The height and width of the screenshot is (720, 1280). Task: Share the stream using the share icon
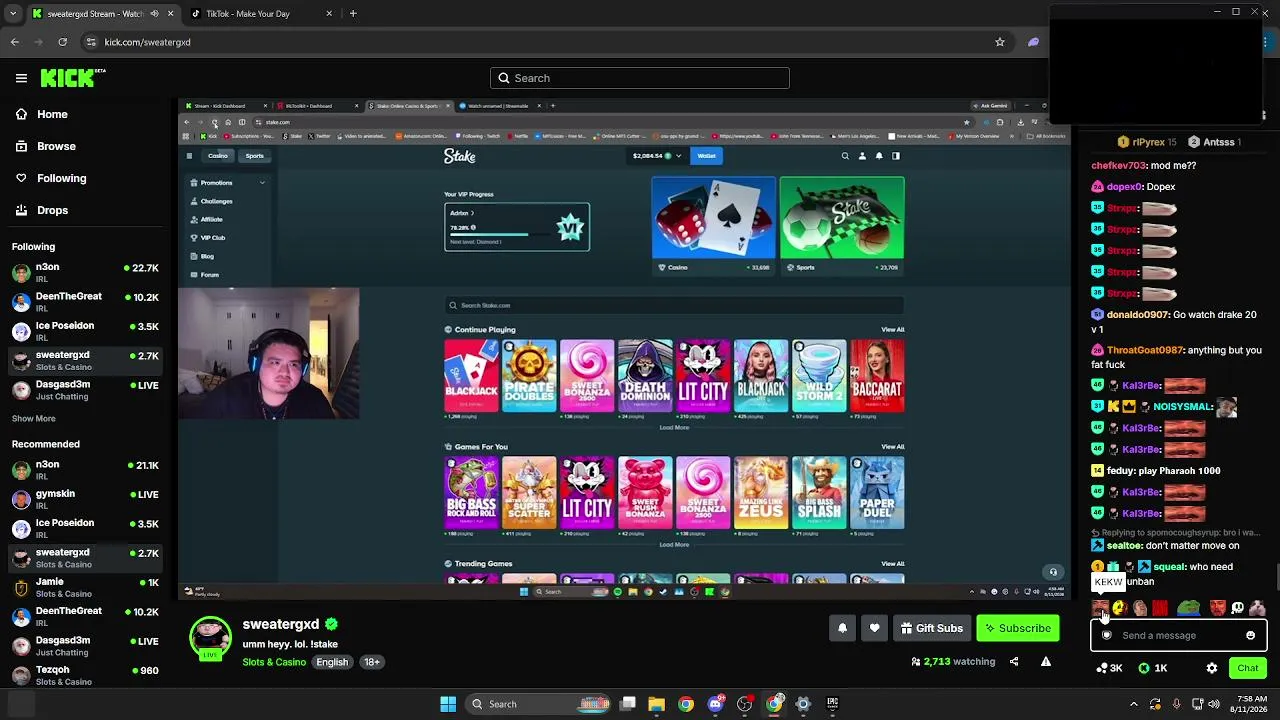tap(1014, 661)
